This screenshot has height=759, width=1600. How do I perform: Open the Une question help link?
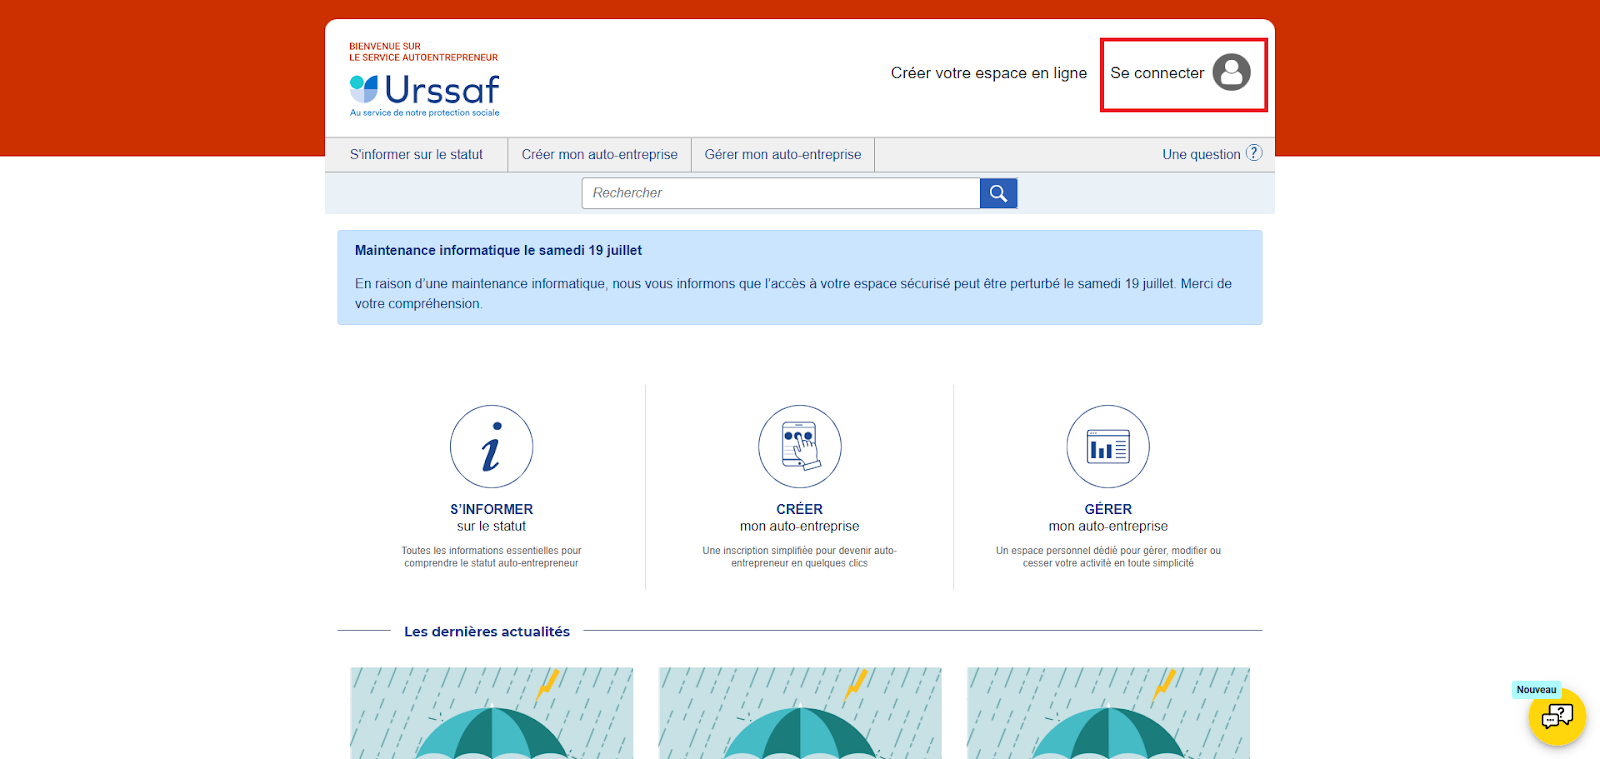click(1200, 155)
